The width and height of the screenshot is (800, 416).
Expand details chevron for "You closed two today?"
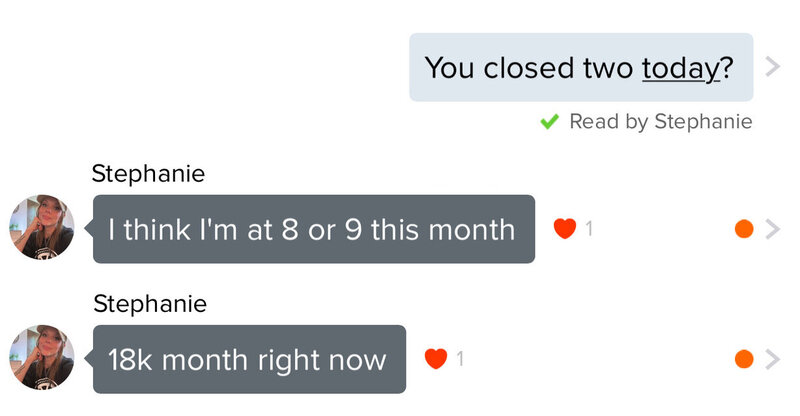[x=771, y=67]
